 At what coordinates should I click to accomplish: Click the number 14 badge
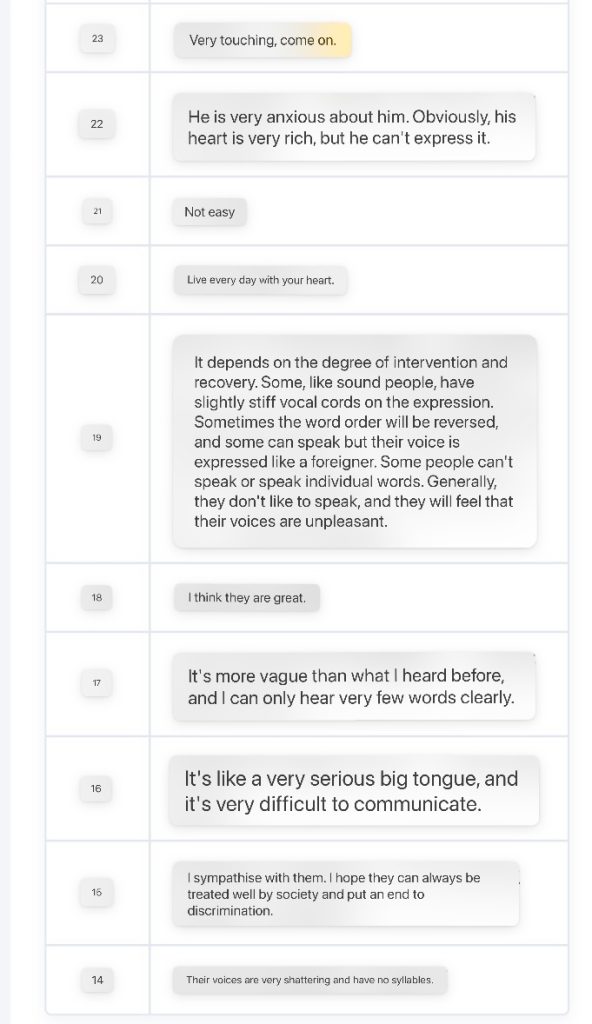(x=97, y=980)
